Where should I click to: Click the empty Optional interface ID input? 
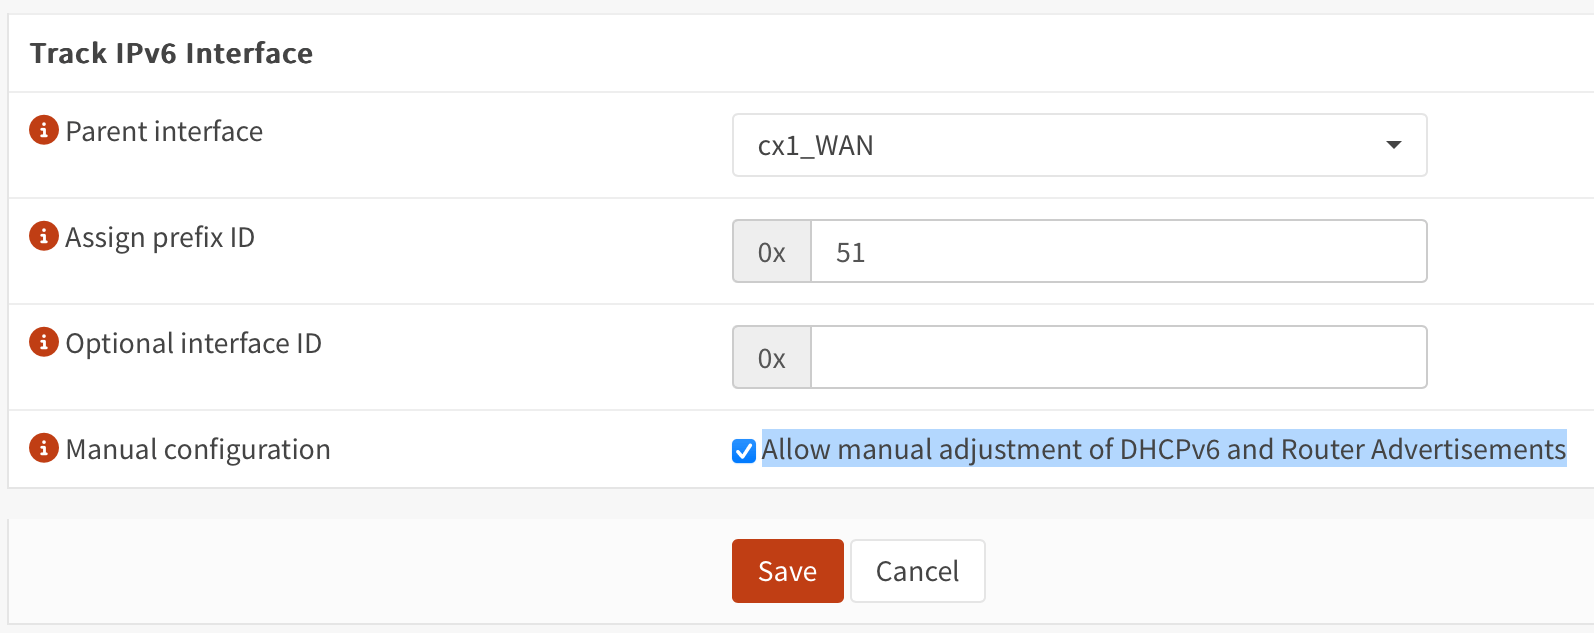pos(1118,357)
